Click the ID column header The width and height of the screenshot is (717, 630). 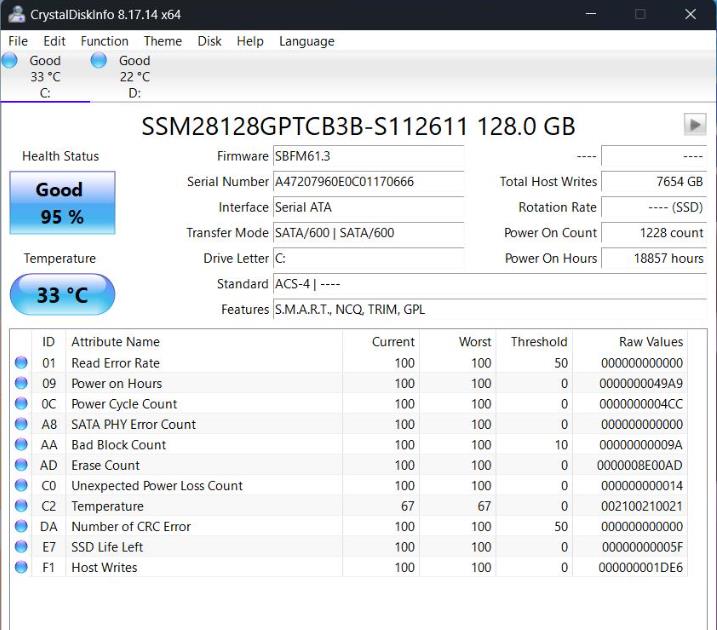pos(48,342)
